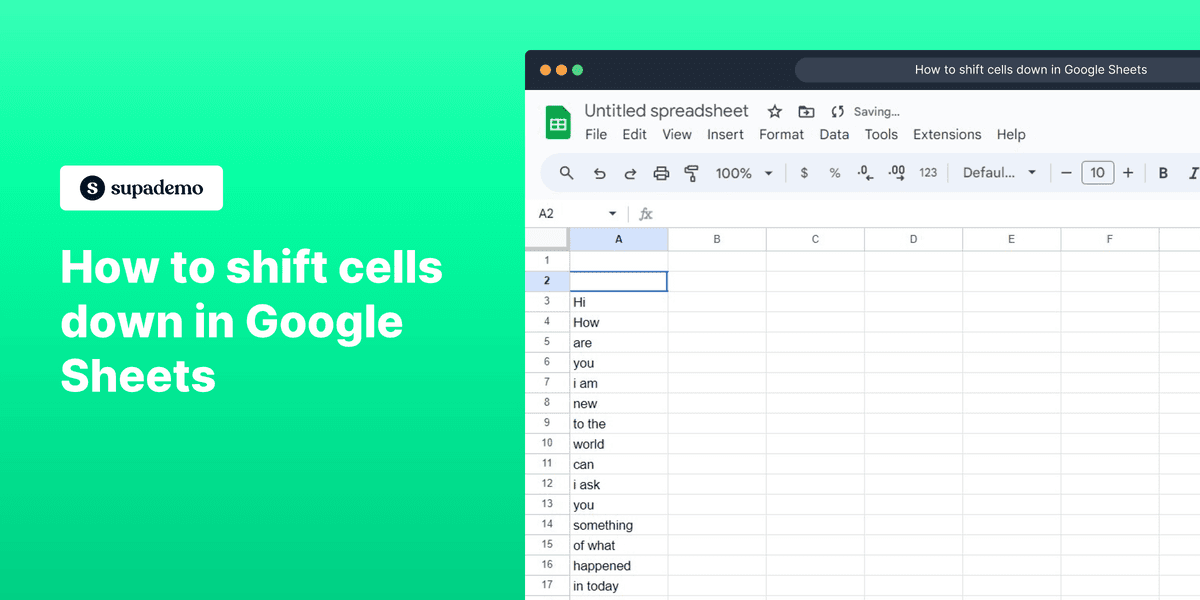Increase font size with the plus button
Screen dimensions: 1200x600
pyautogui.click(x=1128, y=172)
